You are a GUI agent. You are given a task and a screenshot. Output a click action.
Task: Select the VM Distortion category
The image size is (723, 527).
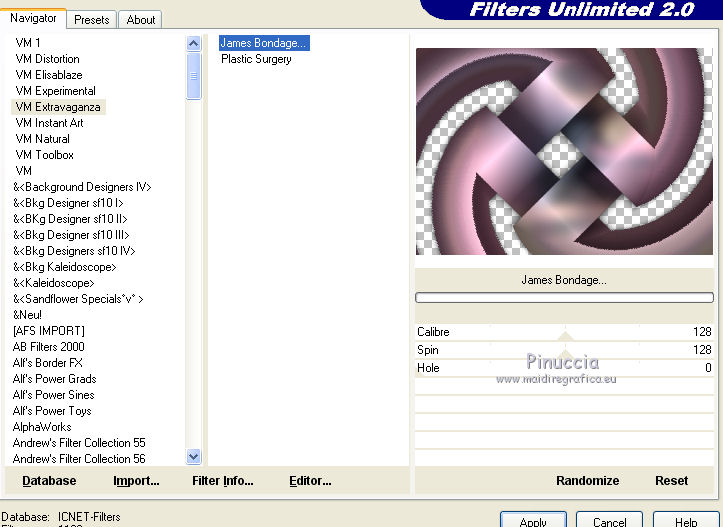[x=47, y=59]
